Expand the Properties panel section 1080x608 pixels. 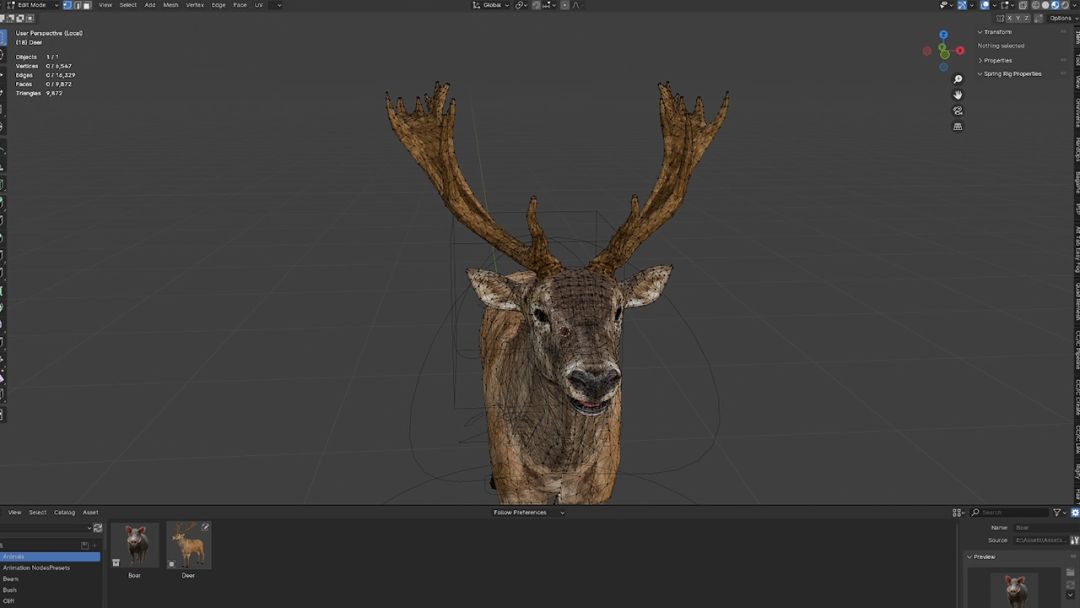click(x=997, y=60)
